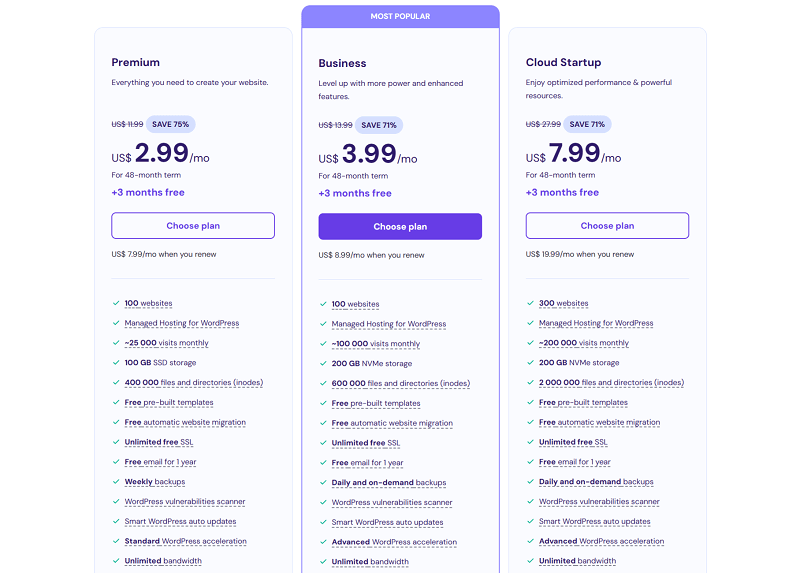Click the SAVE 71% badge in Business

coord(379,125)
